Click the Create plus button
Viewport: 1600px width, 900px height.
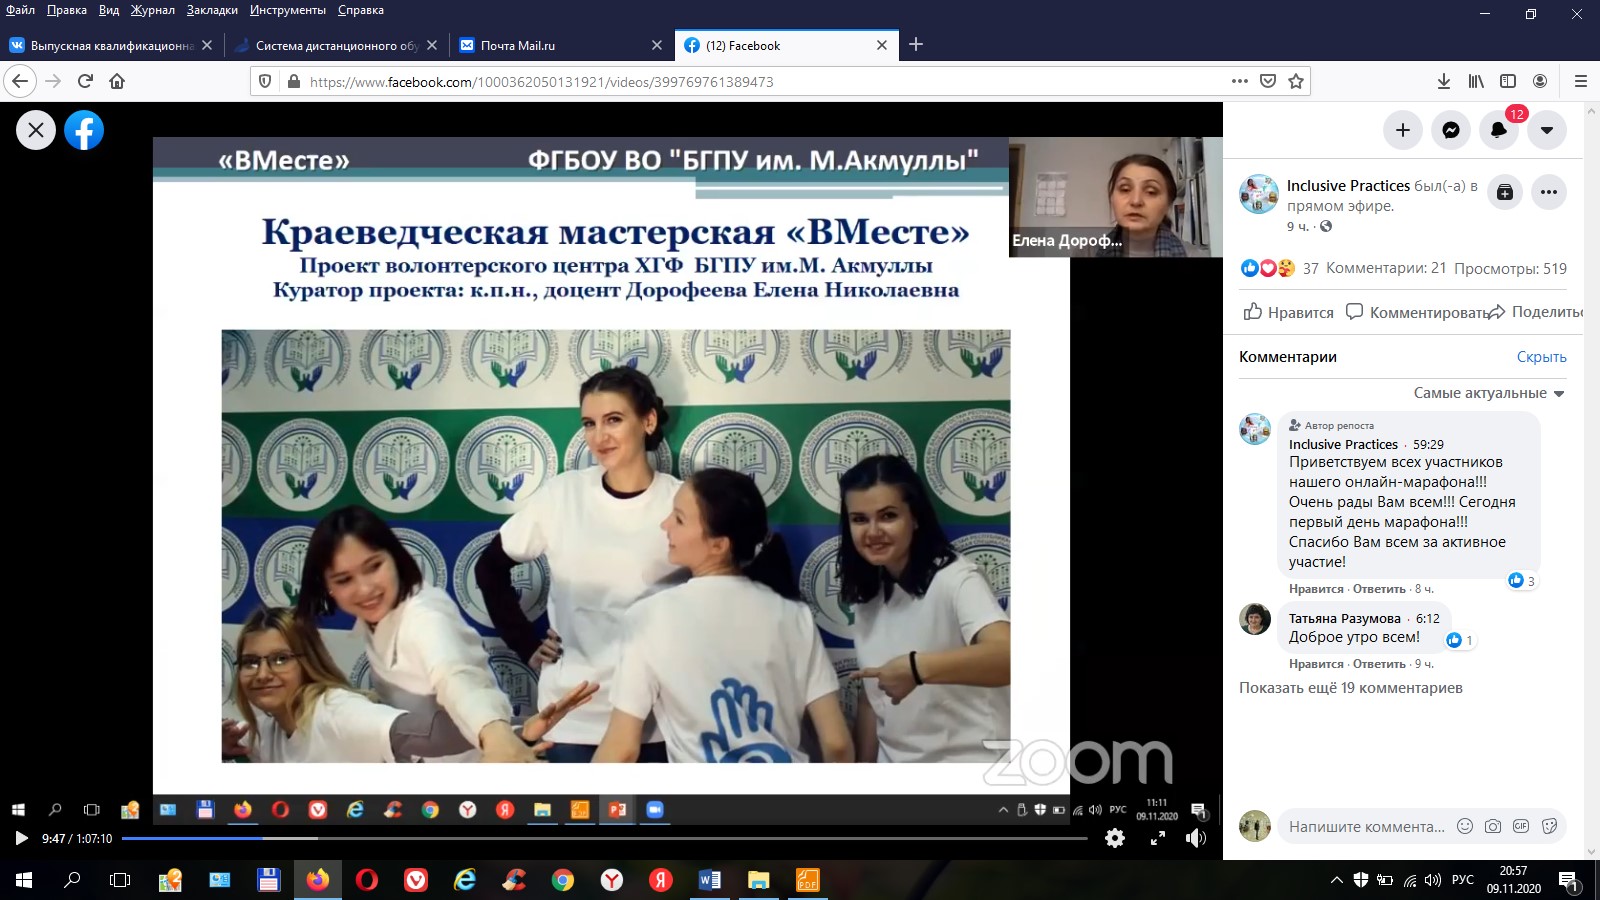click(1403, 130)
